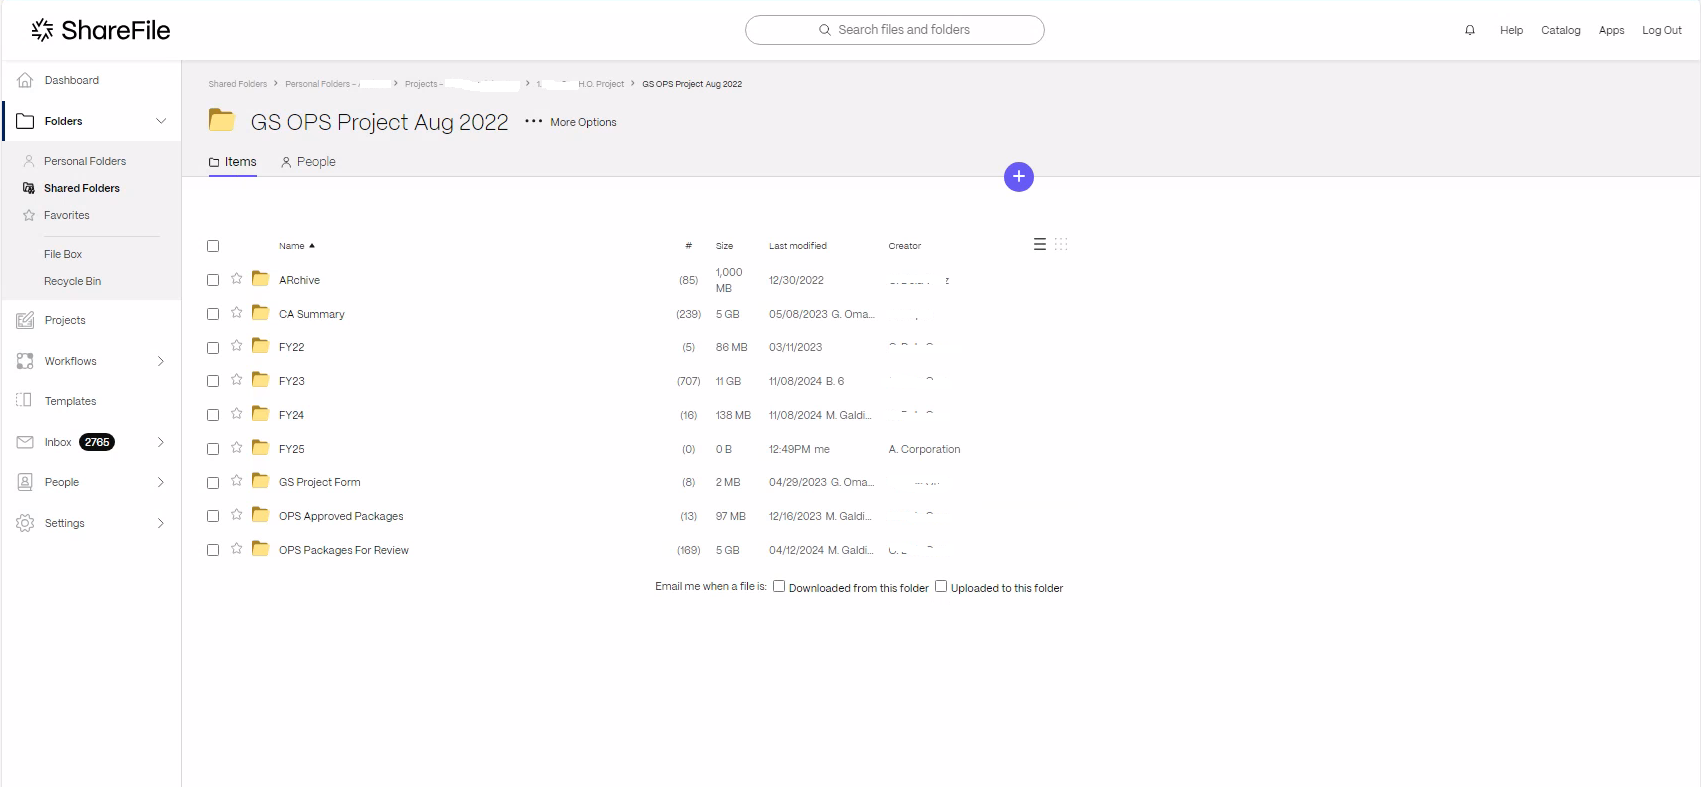Open the notifications bell icon

[1470, 30]
